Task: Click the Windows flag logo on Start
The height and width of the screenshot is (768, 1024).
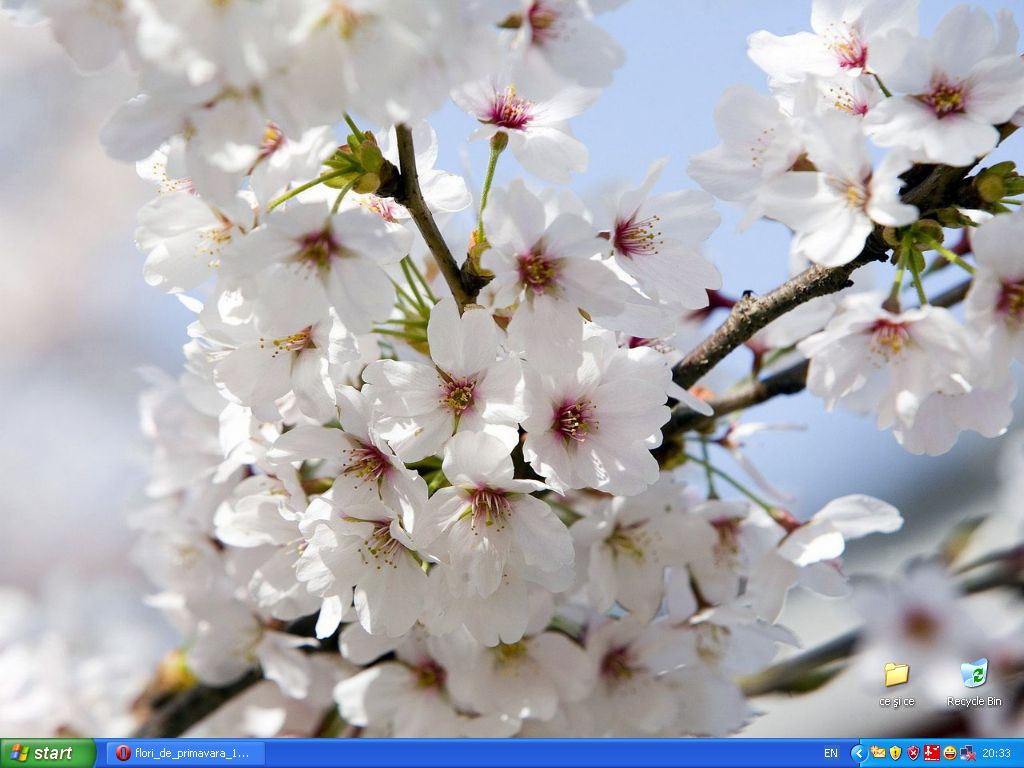Action: pyautogui.click(x=19, y=753)
